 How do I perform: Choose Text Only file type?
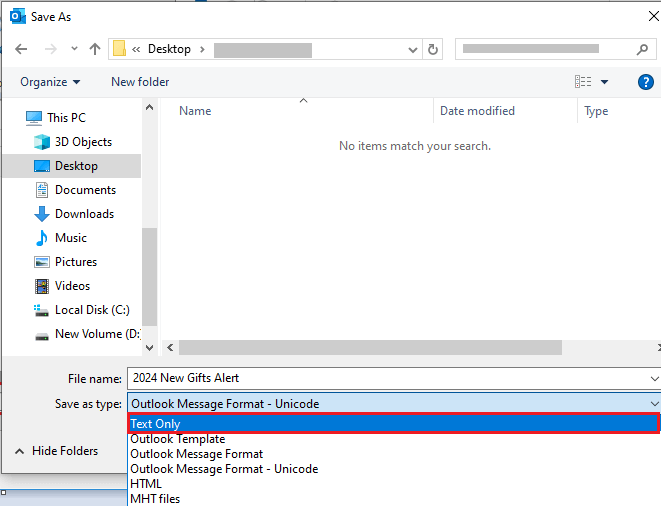[393, 423]
